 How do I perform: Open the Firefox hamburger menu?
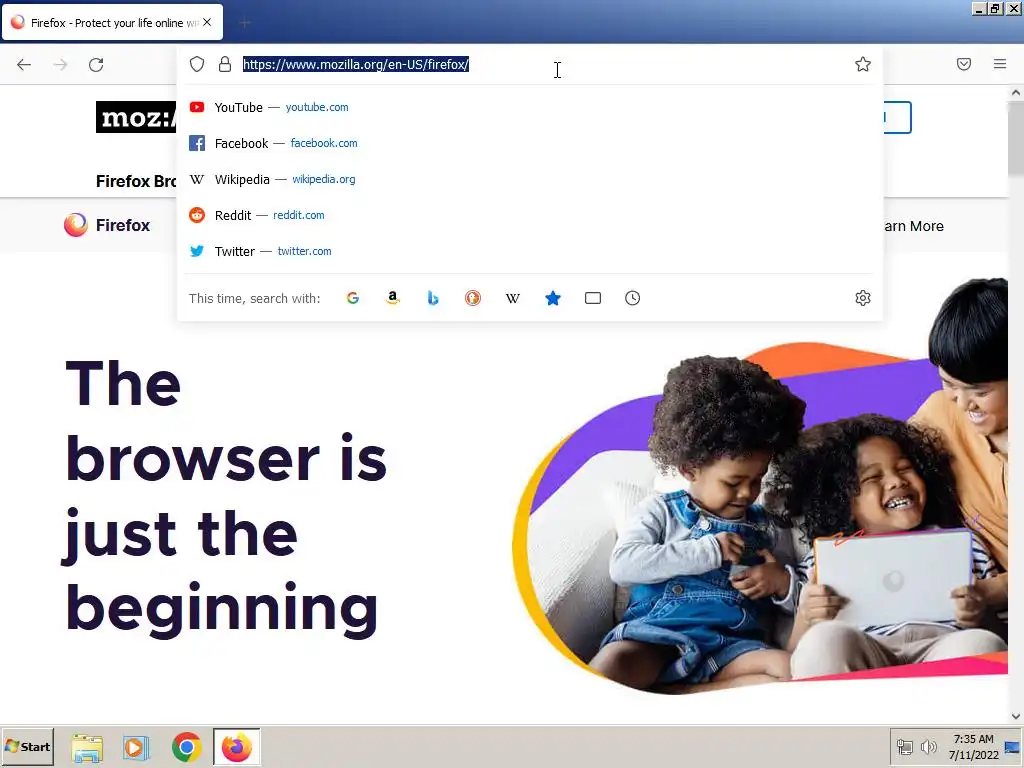click(1000, 64)
